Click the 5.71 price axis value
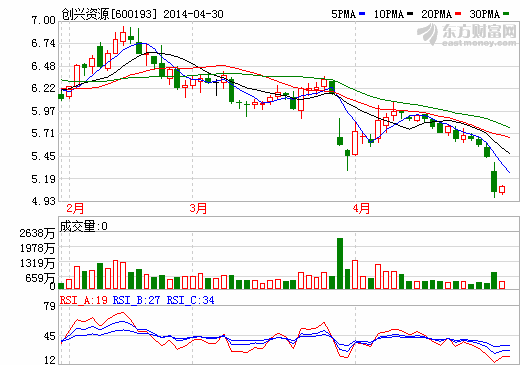The height and width of the screenshot is (365, 520). (43, 134)
